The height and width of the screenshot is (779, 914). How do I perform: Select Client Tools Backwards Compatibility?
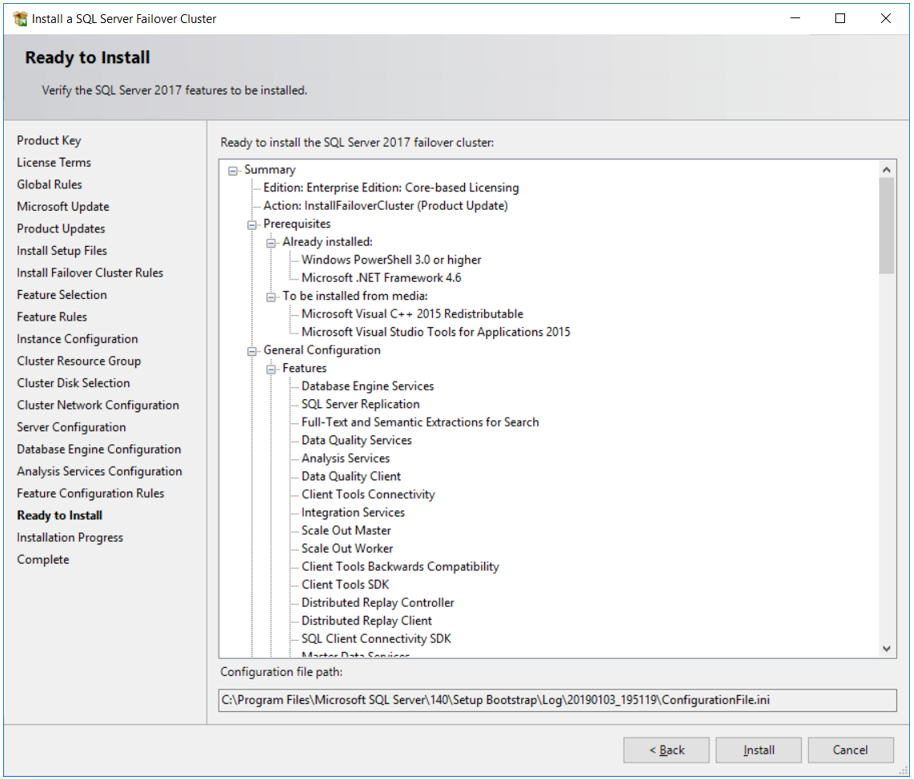pyautogui.click(x=400, y=567)
